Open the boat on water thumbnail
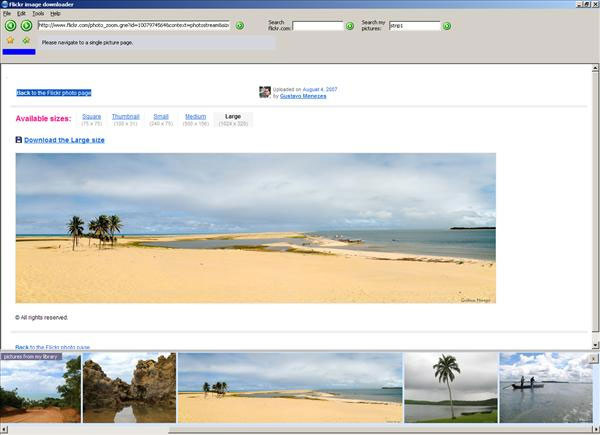This screenshot has height=435, width=600. [x=546, y=388]
